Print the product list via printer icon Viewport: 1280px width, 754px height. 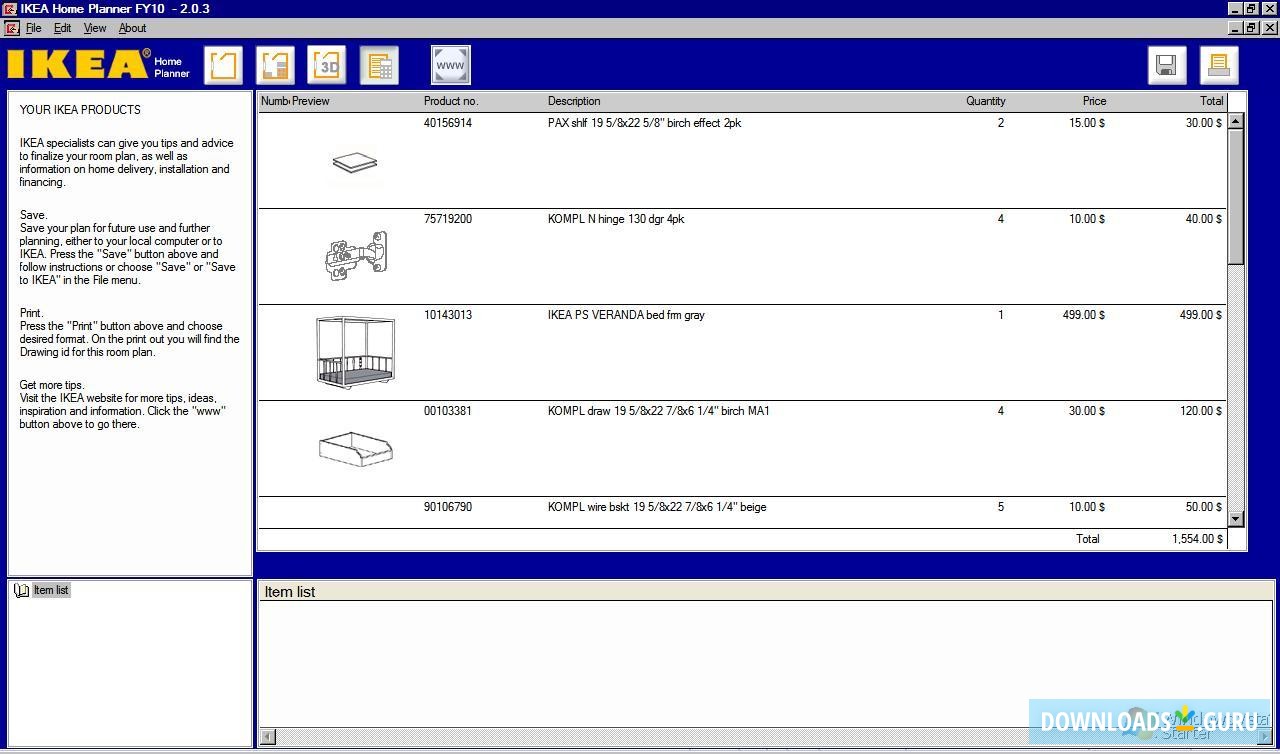pos(1218,64)
